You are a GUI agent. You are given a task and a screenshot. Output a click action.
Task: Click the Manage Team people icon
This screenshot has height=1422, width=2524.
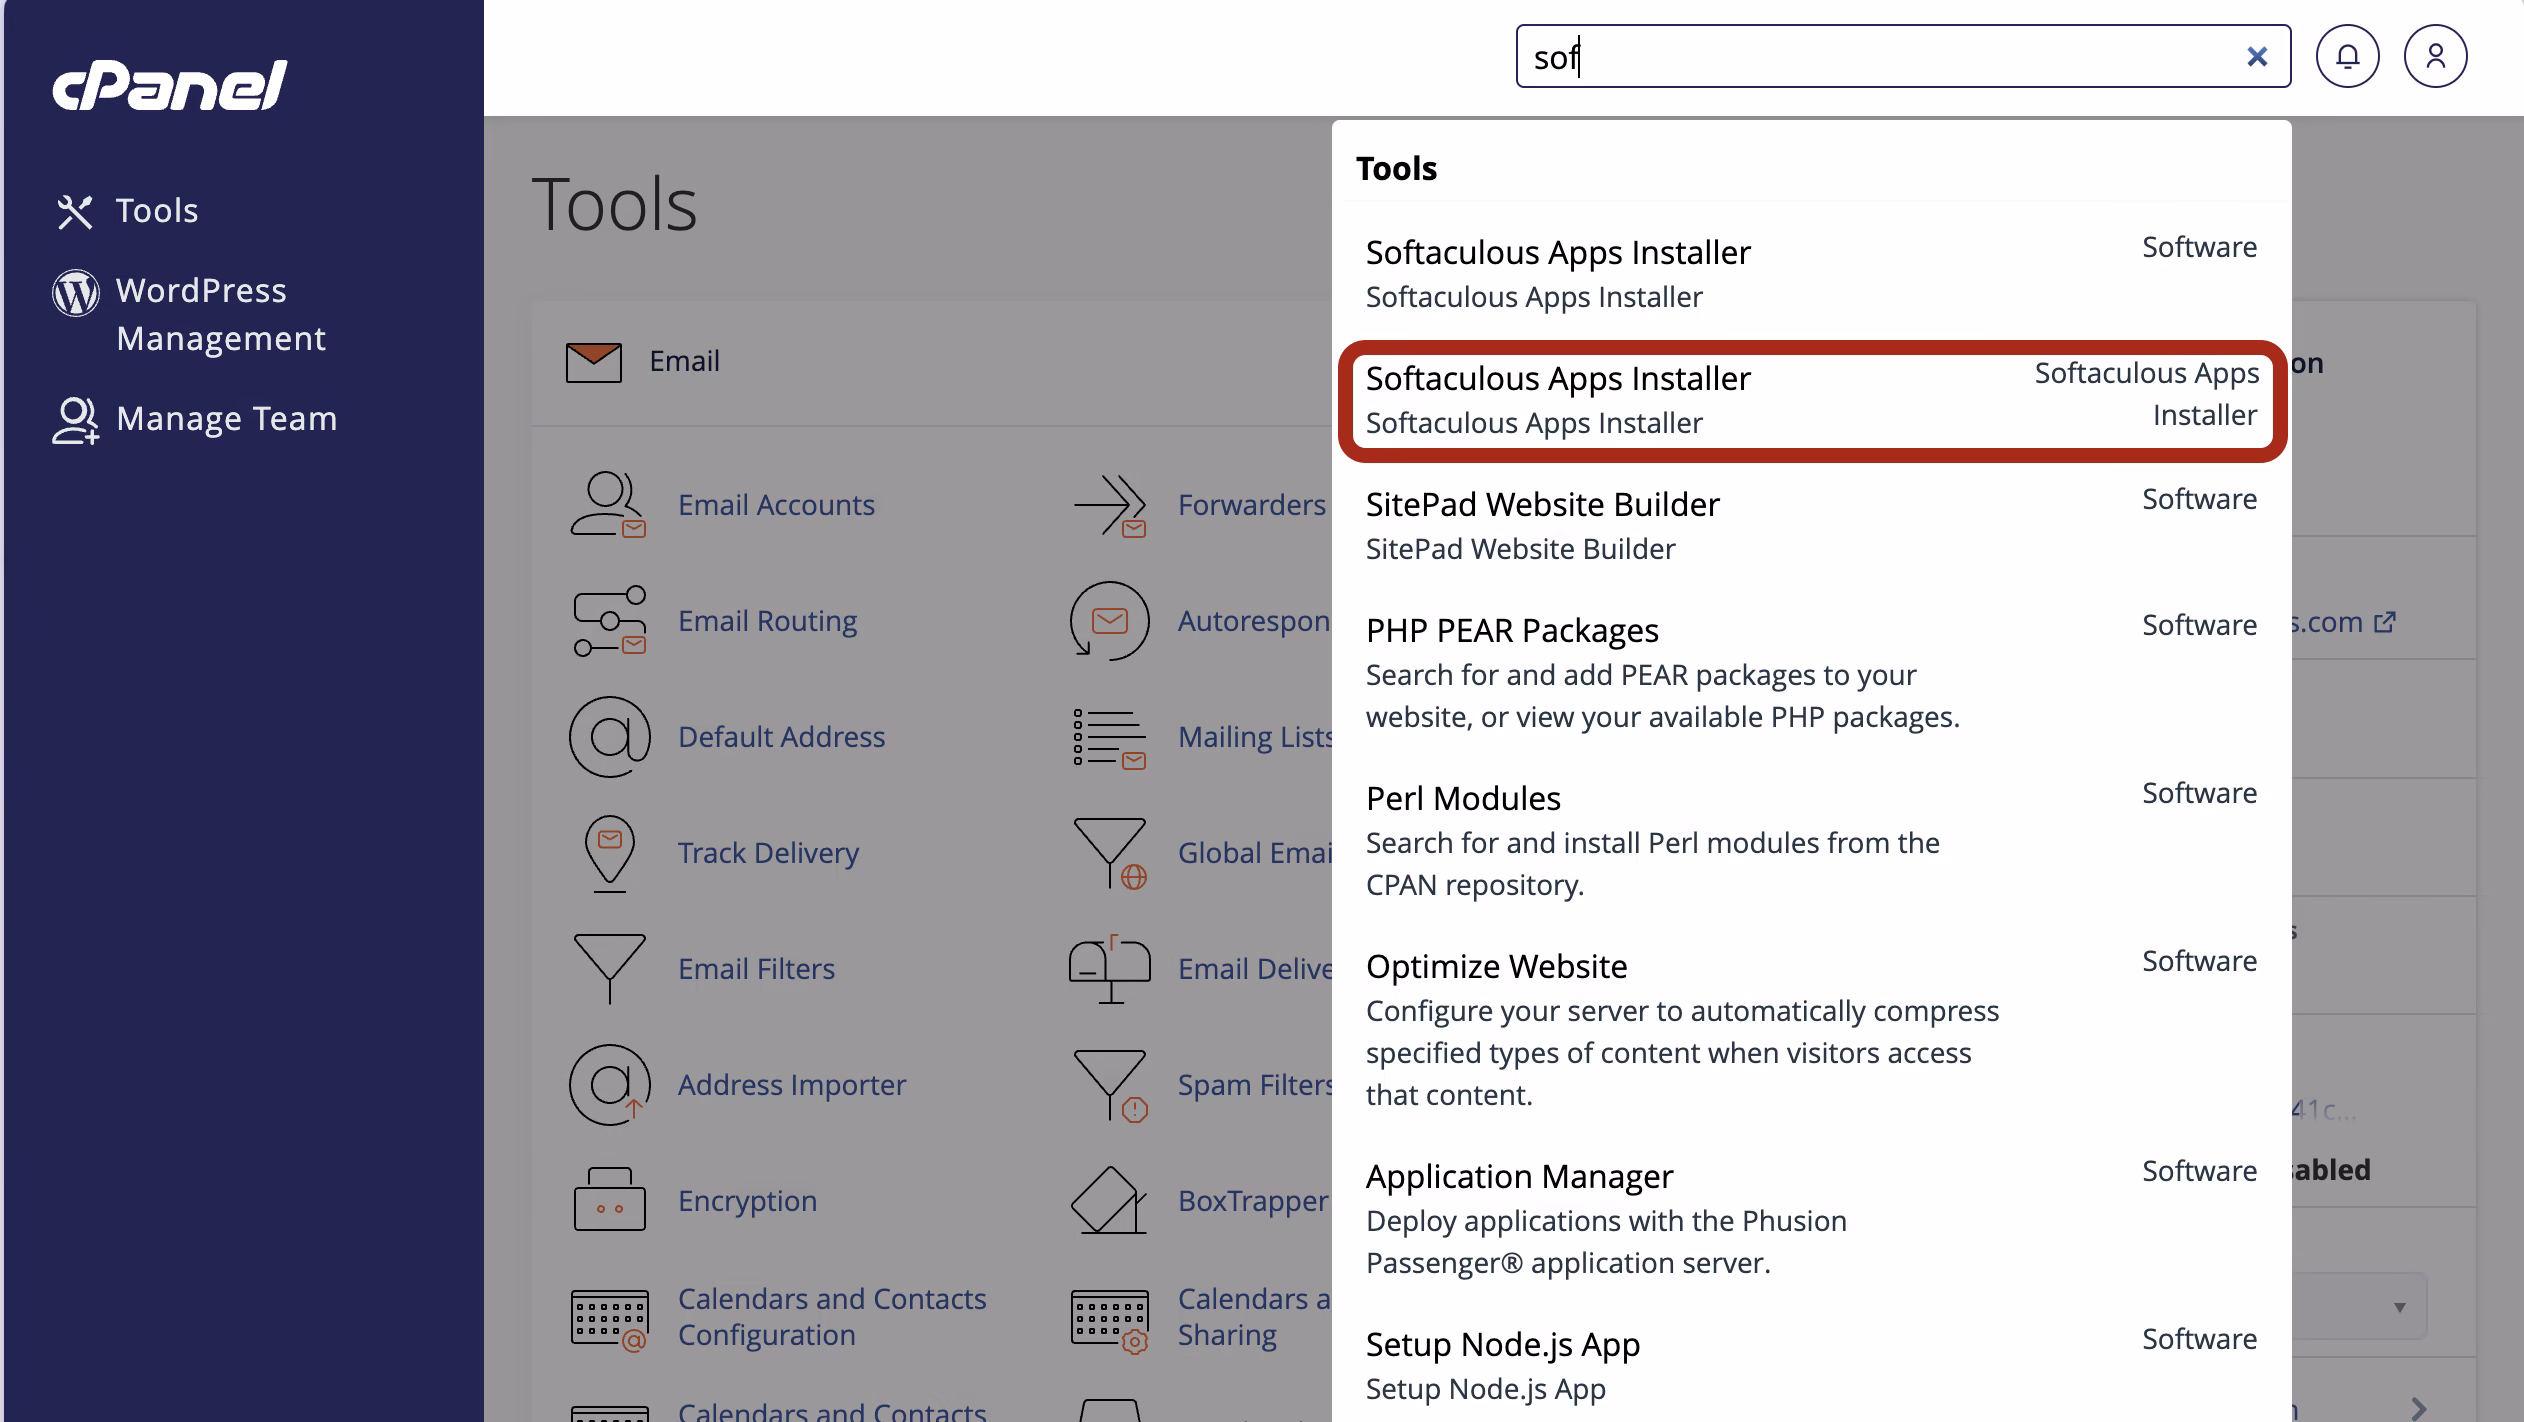pos(76,420)
